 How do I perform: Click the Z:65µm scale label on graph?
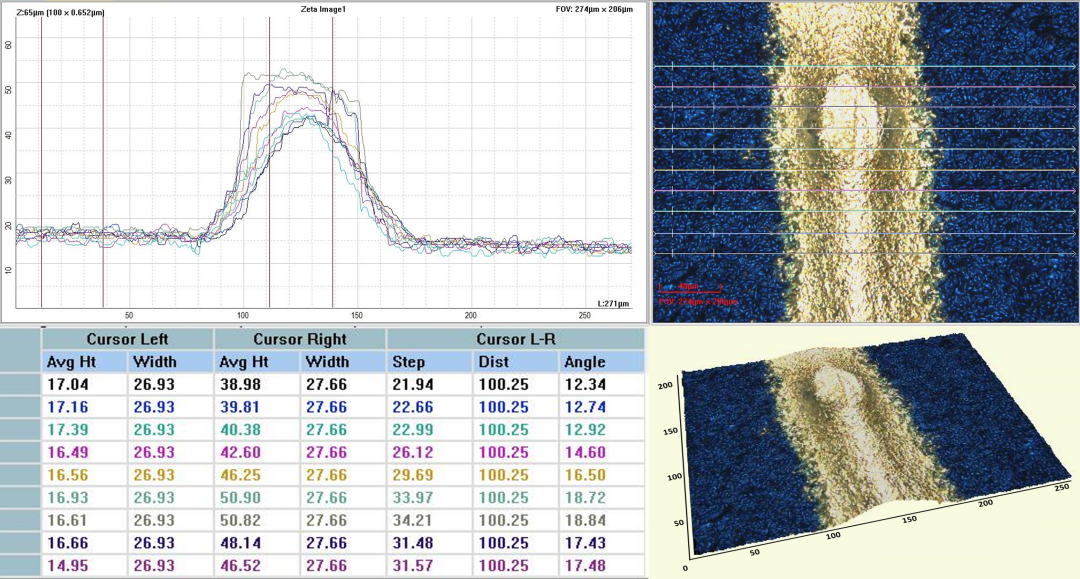point(59,12)
